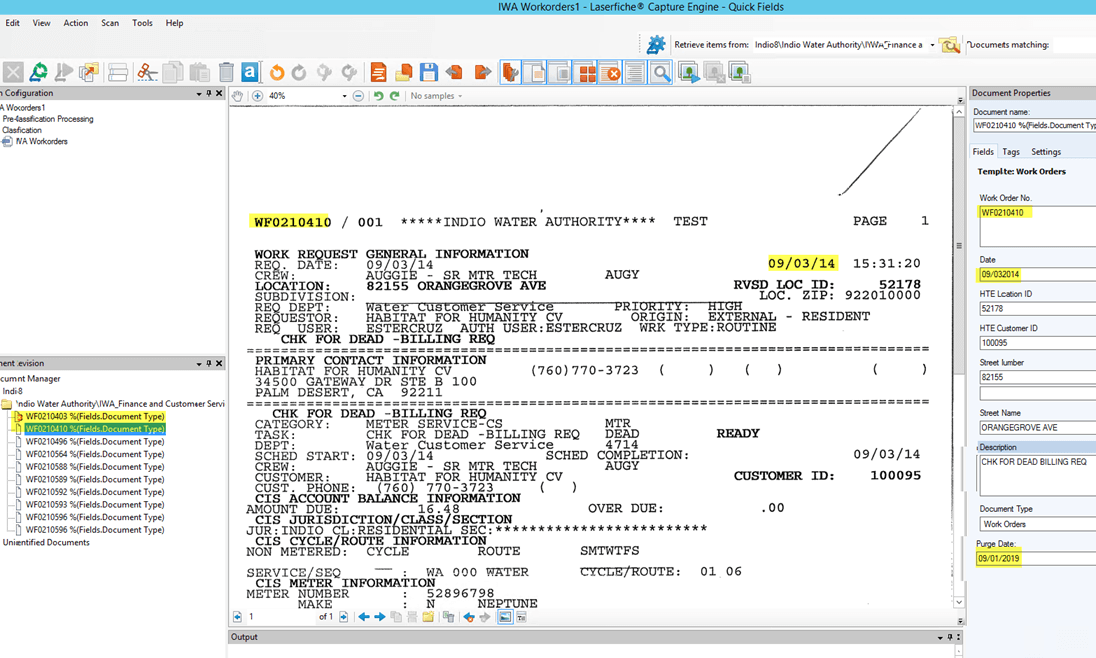Toggle the orange tools pane button in toolbar
Viewport: 1096px width, 658px height.
click(x=511, y=72)
